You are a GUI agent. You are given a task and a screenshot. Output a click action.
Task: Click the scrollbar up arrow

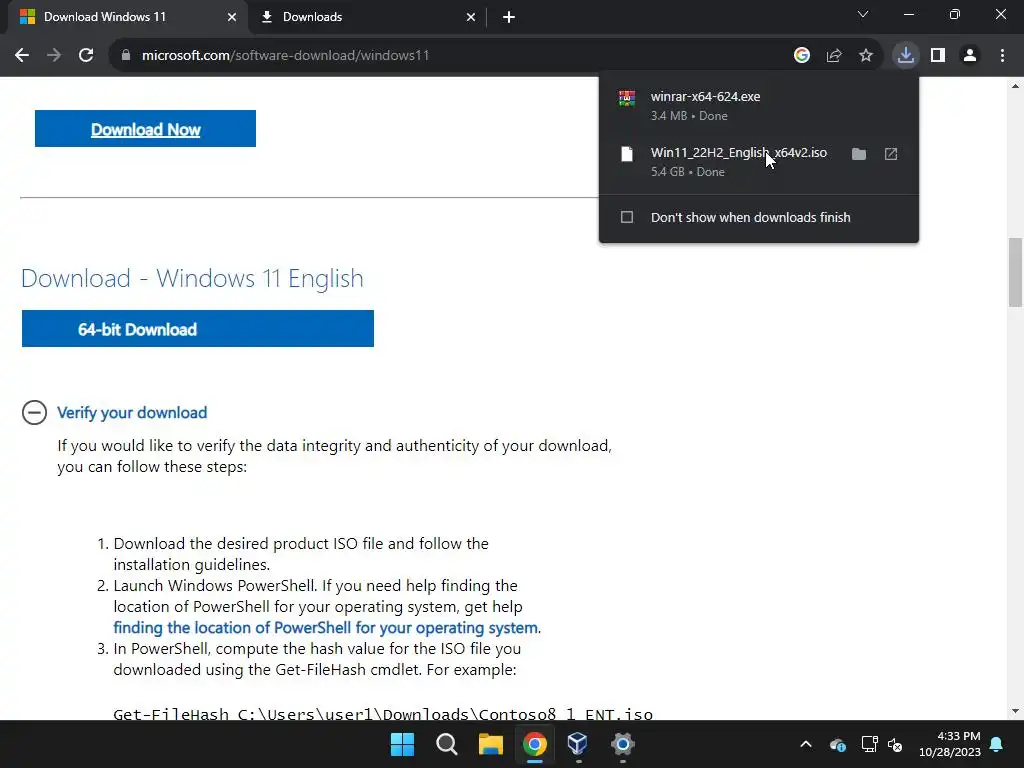click(1015, 86)
